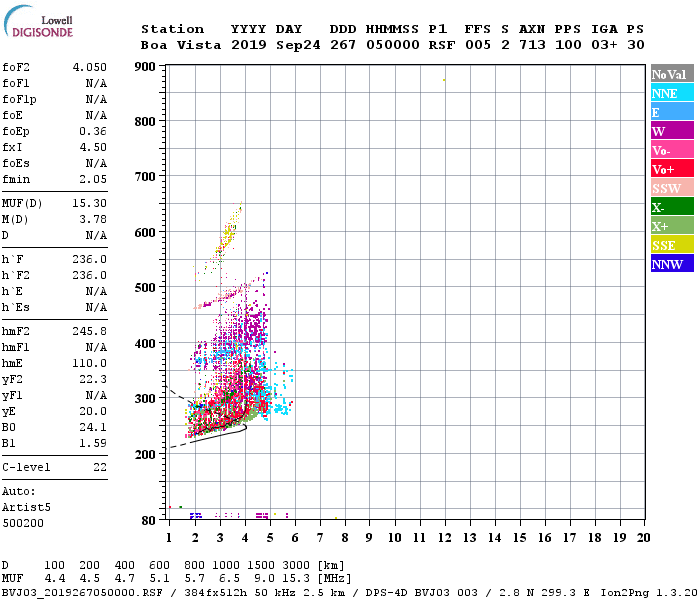Click the 20 MHz frequency axis label

click(x=643, y=538)
